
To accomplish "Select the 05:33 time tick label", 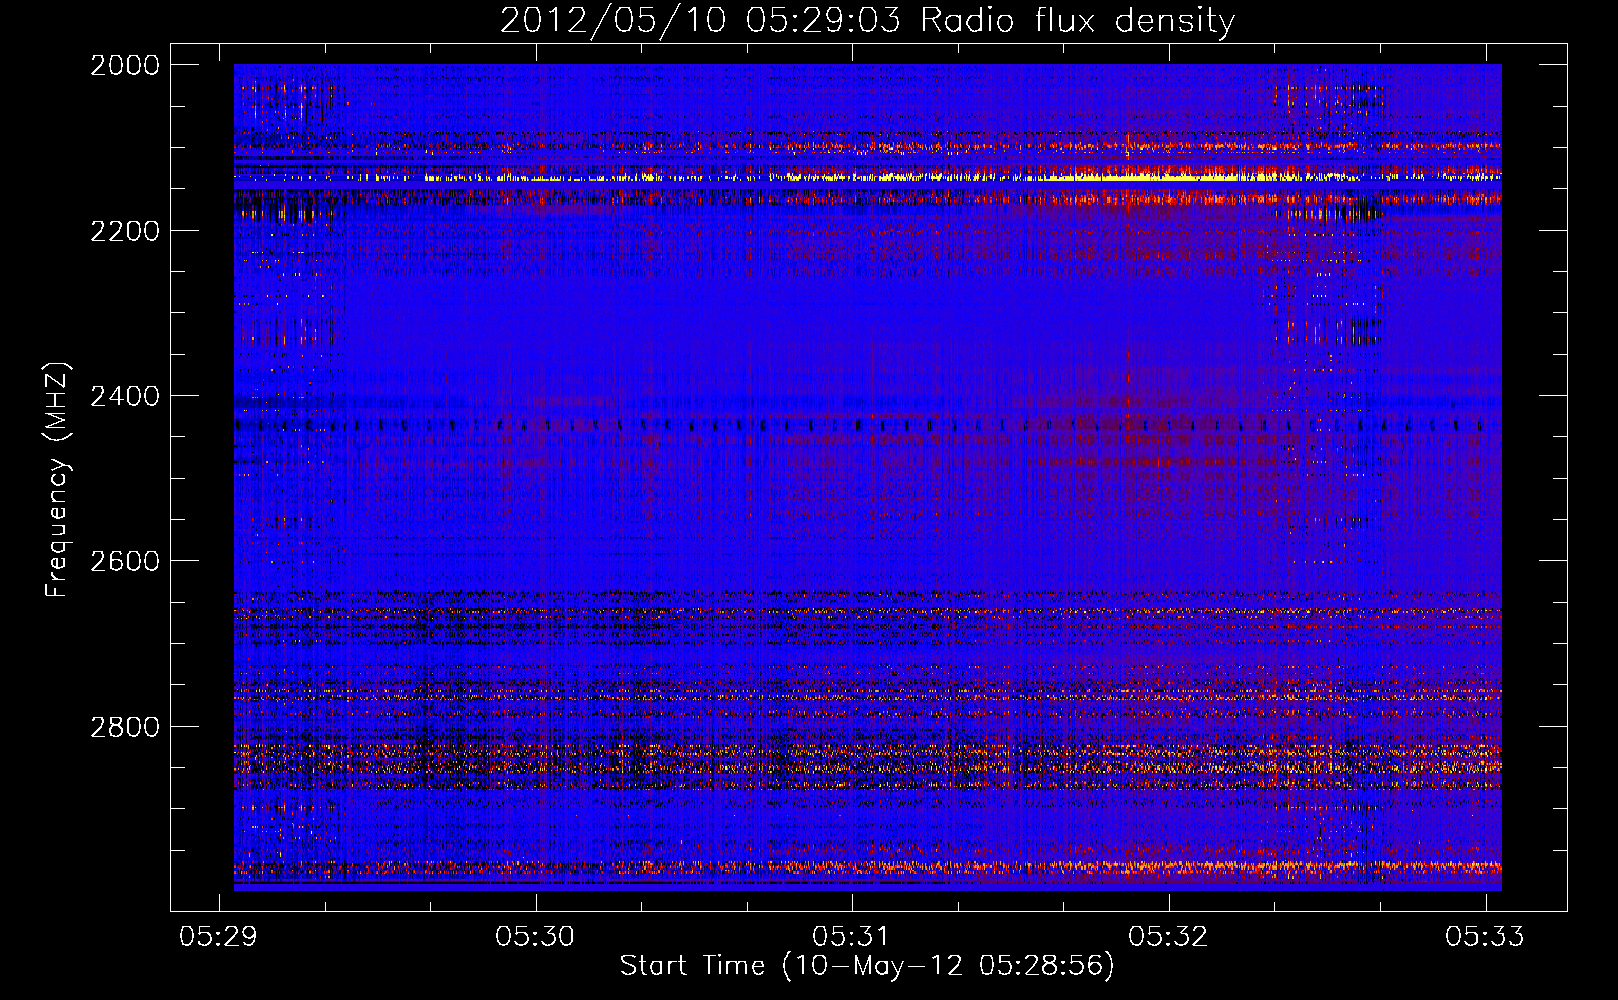I will pos(1485,936).
